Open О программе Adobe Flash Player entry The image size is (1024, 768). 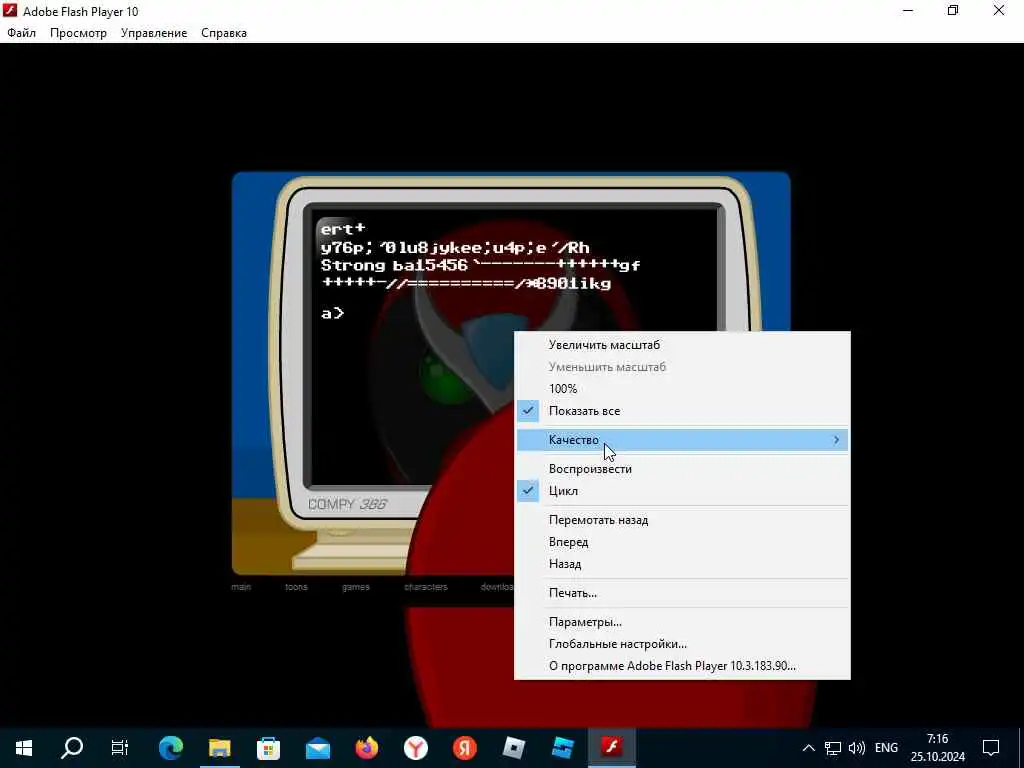682,666
